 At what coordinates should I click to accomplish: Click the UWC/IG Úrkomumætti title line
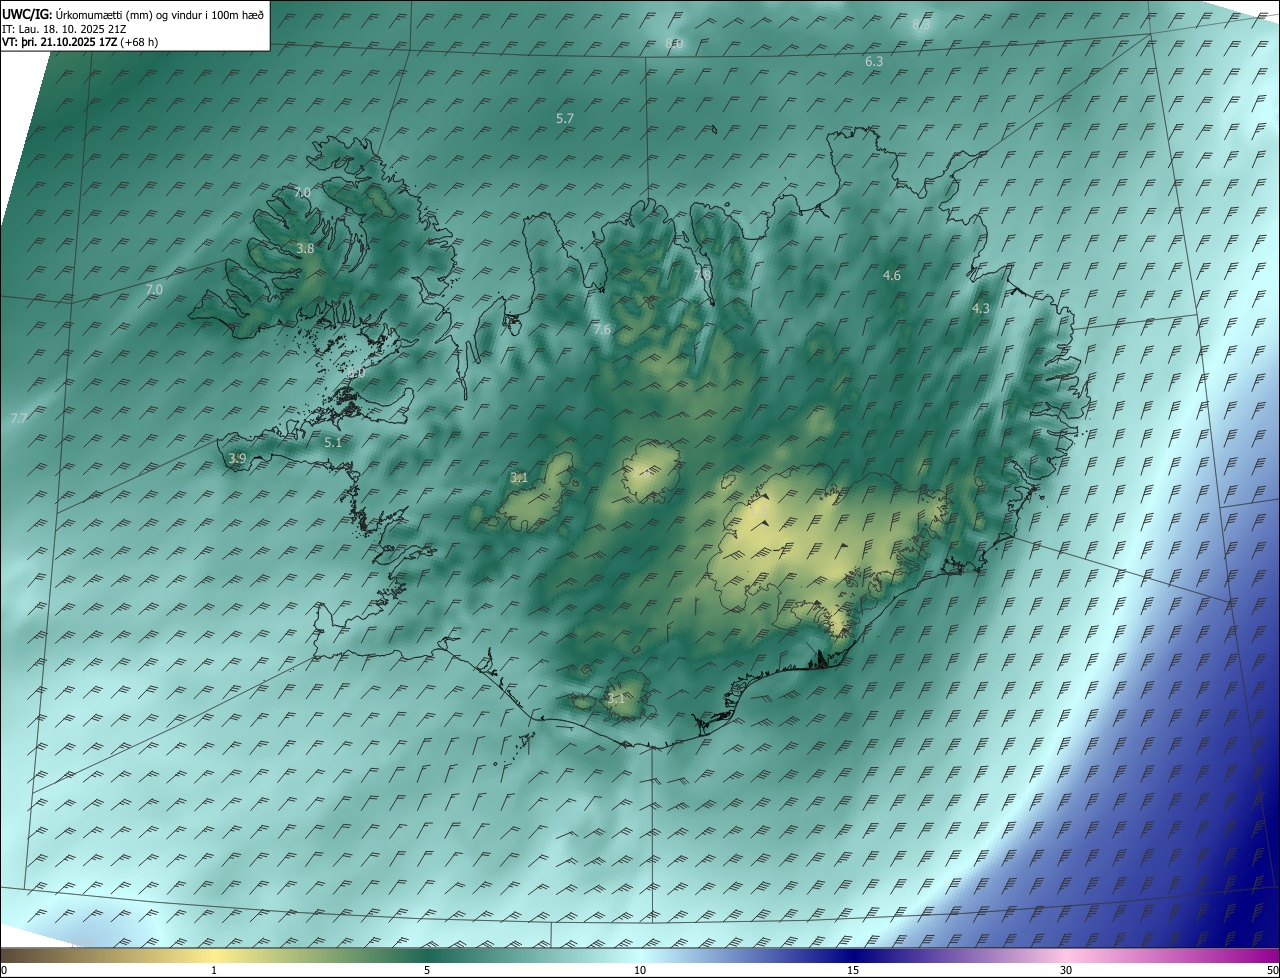(x=133, y=14)
